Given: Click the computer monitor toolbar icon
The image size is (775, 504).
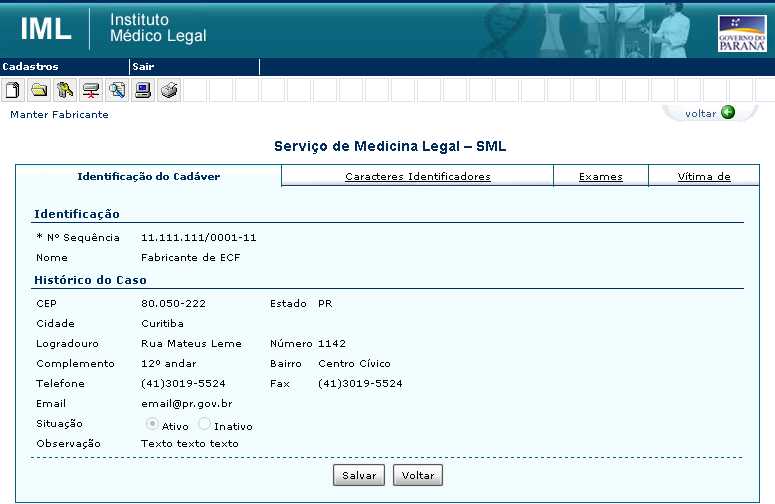Looking at the screenshot, I should pyautogui.click(x=143, y=91).
